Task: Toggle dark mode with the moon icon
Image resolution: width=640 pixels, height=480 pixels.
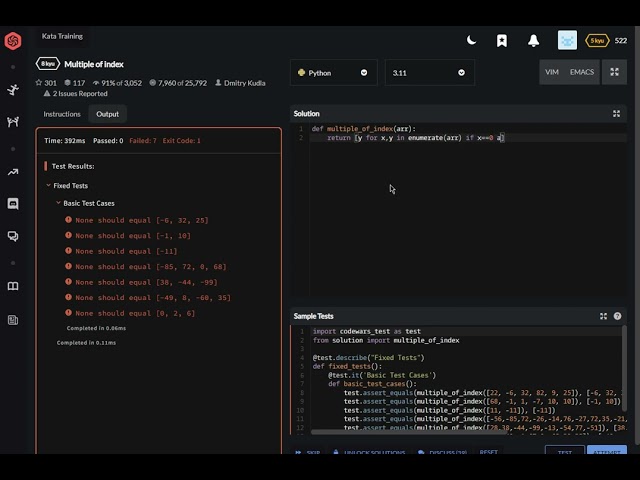Action: tap(471, 40)
